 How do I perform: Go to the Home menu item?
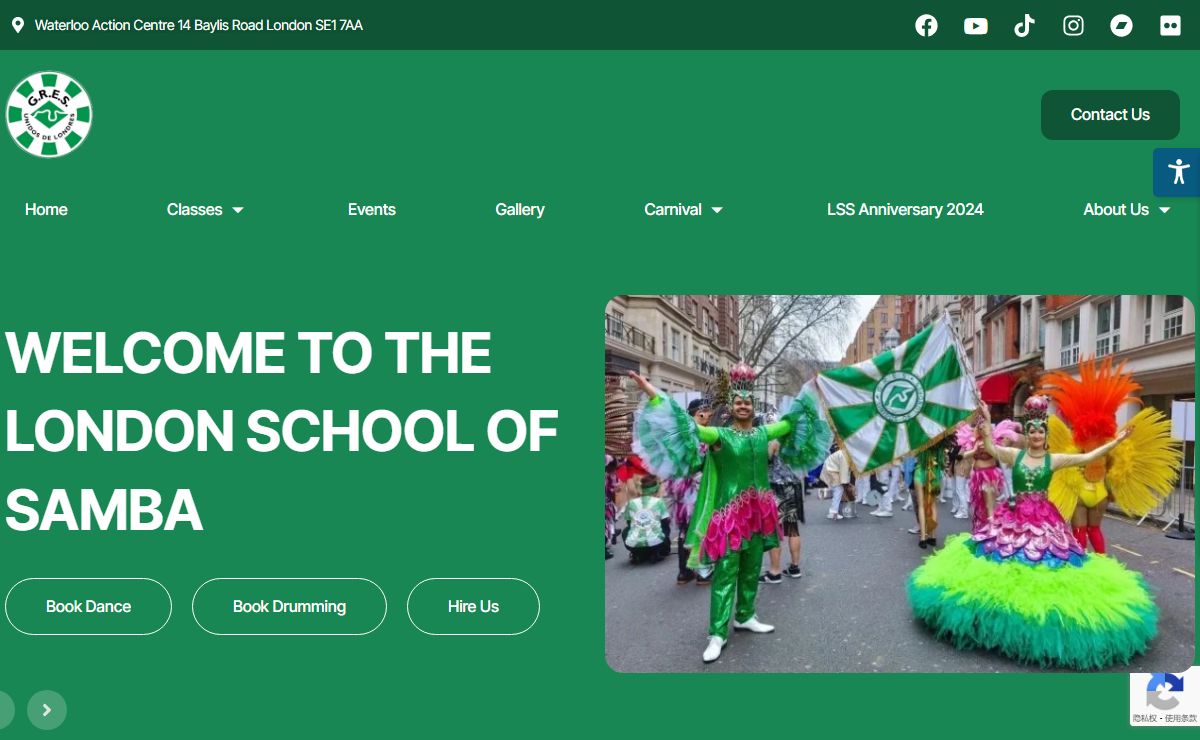(46, 209)
